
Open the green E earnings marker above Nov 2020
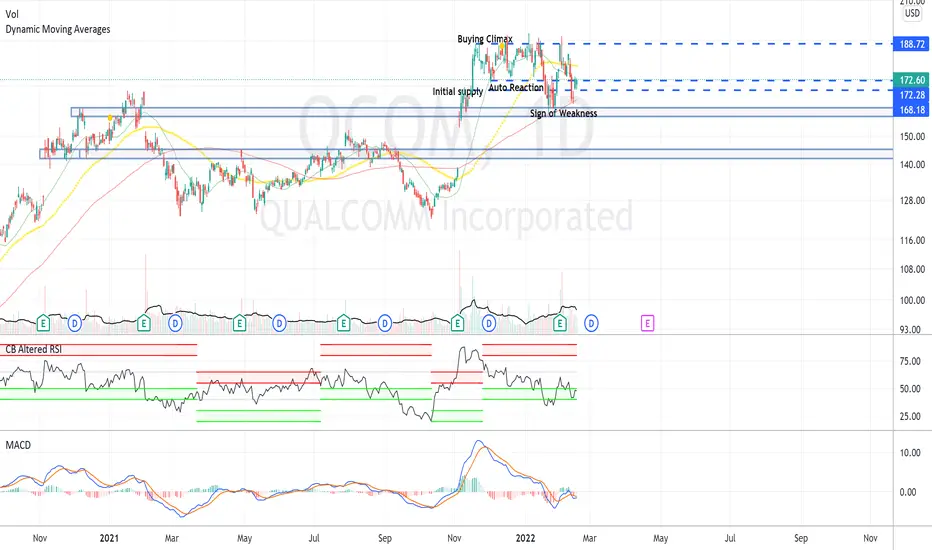[x=43, y=323]
